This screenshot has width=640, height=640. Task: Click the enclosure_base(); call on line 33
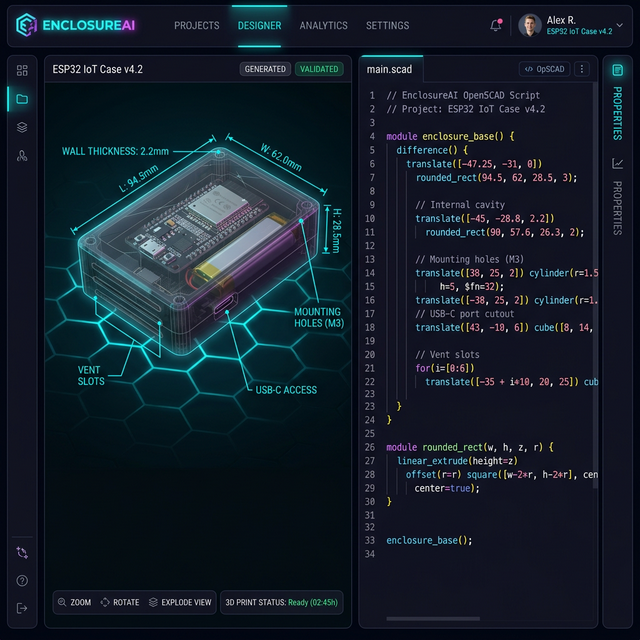pyautogui.click(x=429, y=540)
